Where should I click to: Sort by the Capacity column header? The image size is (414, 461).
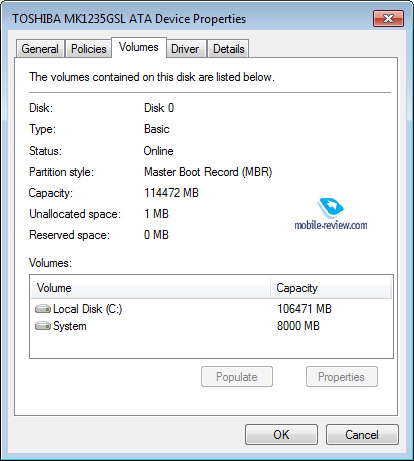click(330, 288)
